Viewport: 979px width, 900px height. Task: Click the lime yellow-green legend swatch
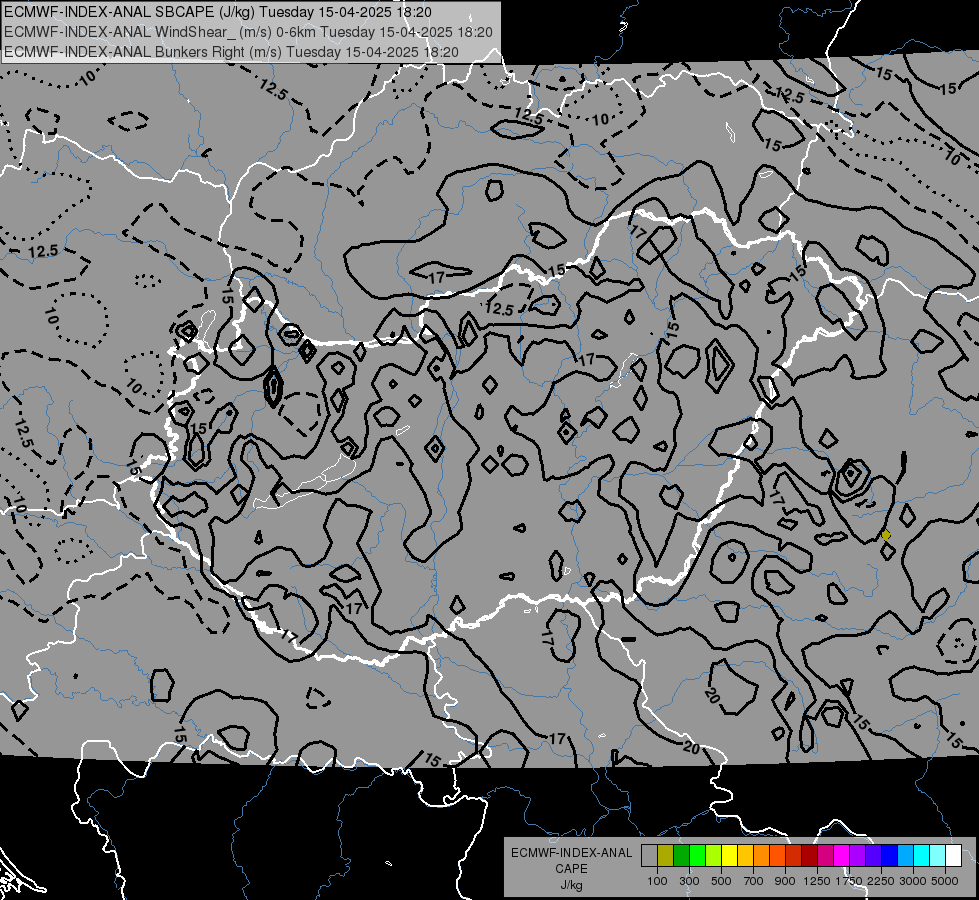[714, 855]
